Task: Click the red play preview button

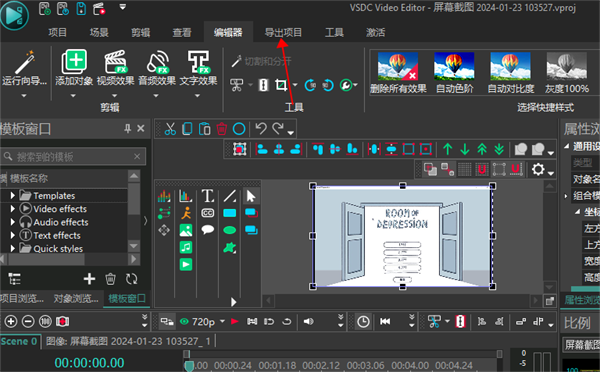Action: click(235, 321)
